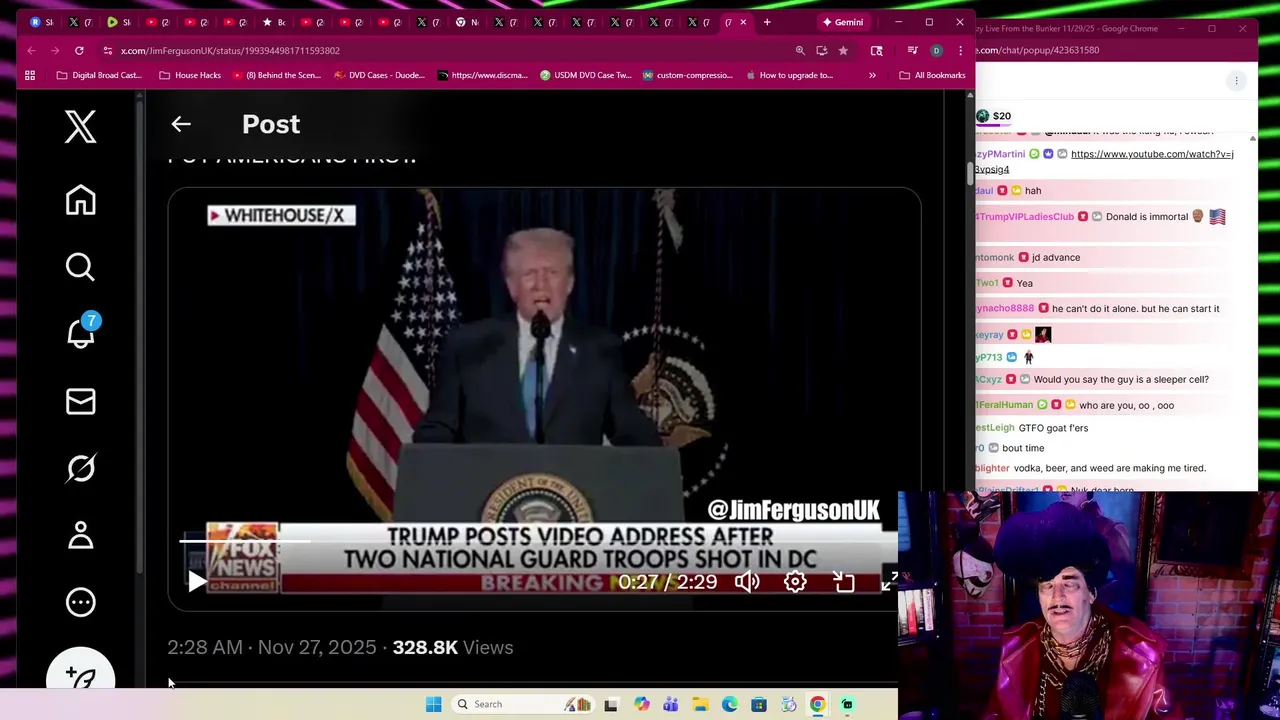Open Grok icon in X sidebar
The height and width of the screenshot is (720, 1280).
[x=81, y=468]
